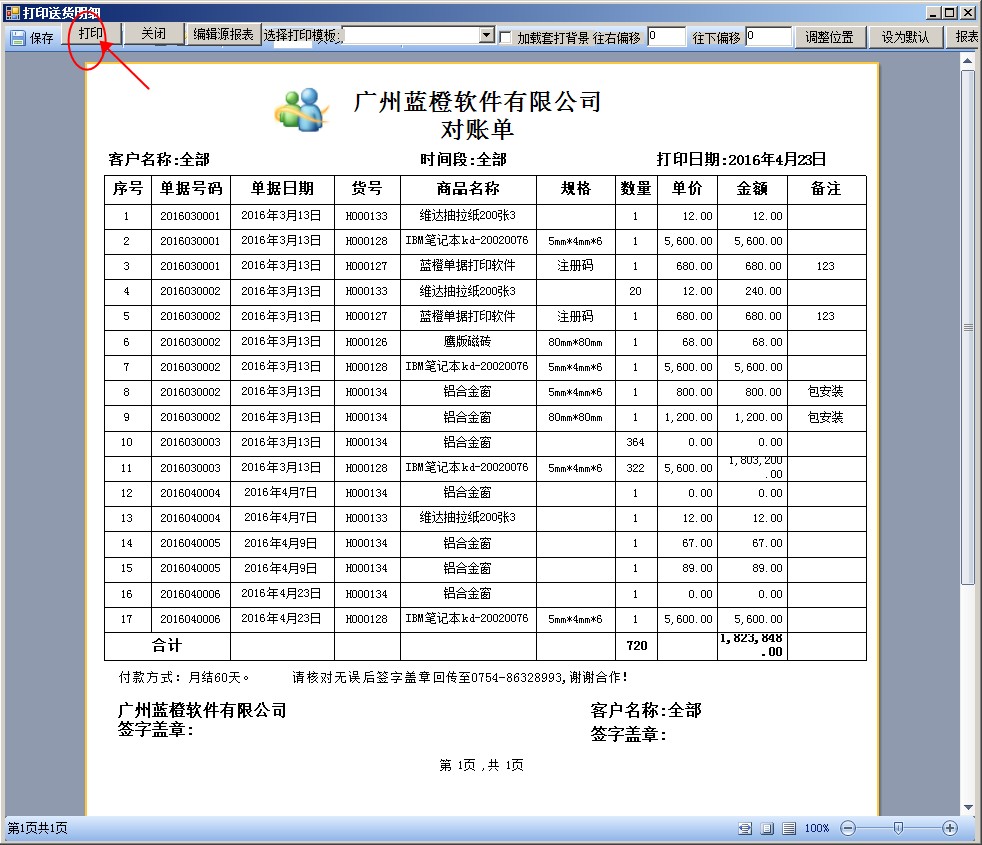Click the 第1页共1页 status bar text
Image resolution: width=982 pixels, height=845 pixels.
click(x=38, y=829)
